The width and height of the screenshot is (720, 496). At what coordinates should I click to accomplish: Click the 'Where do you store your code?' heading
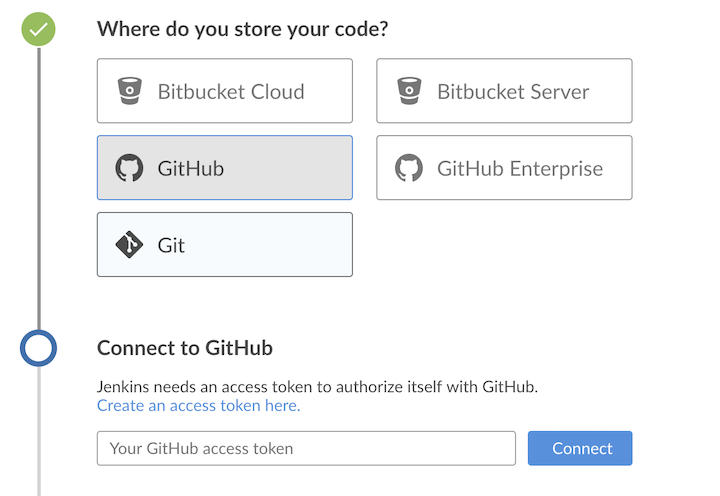coord(243,29)
